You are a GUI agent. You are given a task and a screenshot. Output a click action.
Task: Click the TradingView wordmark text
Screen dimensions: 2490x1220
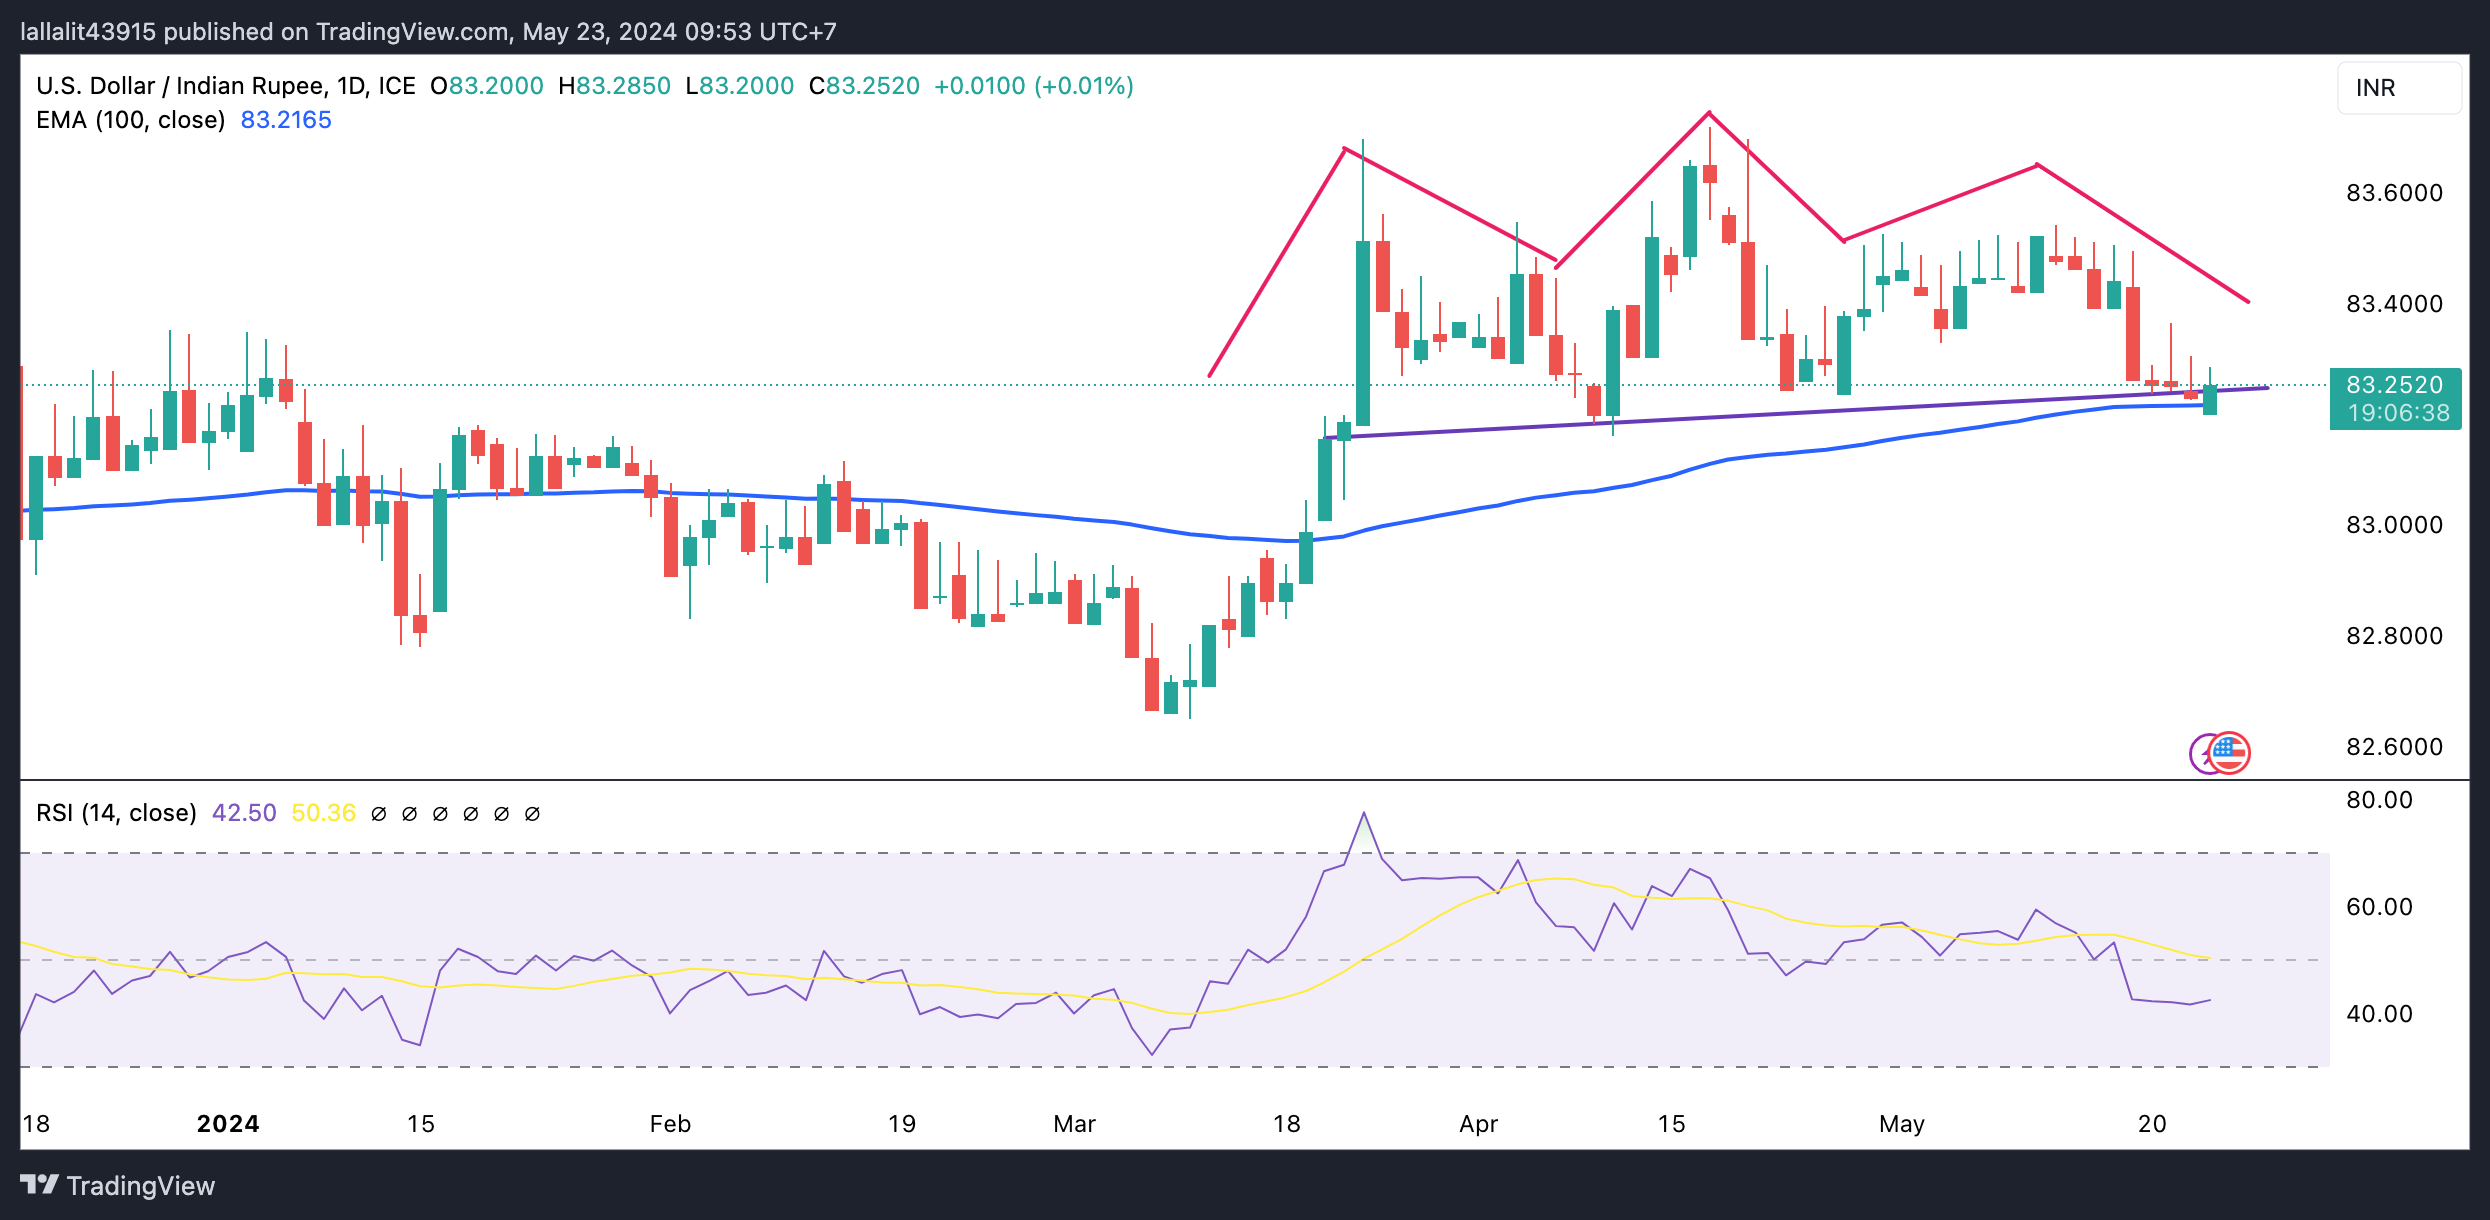coord(141,1186)
